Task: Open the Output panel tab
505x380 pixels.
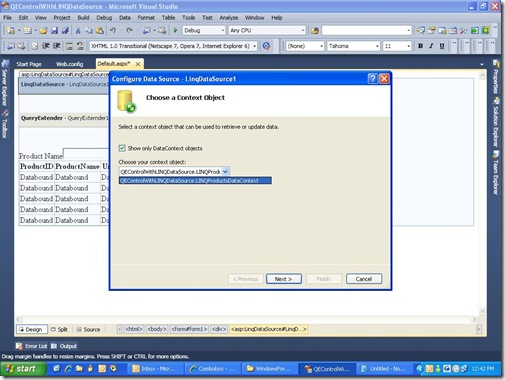Action: [x=64, y=346]
